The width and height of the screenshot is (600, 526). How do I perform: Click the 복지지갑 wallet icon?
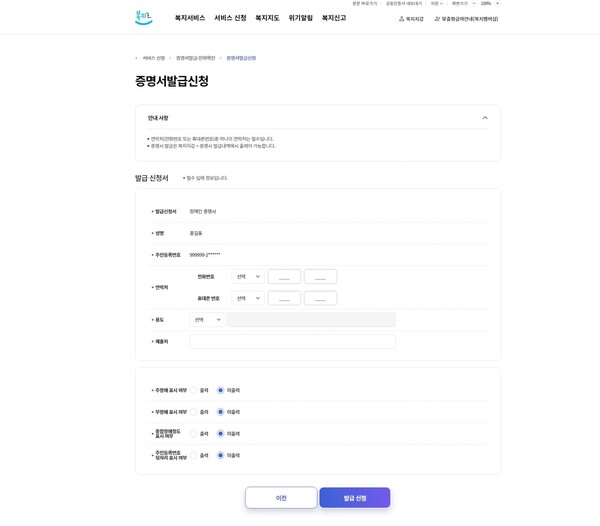(402, 19)
